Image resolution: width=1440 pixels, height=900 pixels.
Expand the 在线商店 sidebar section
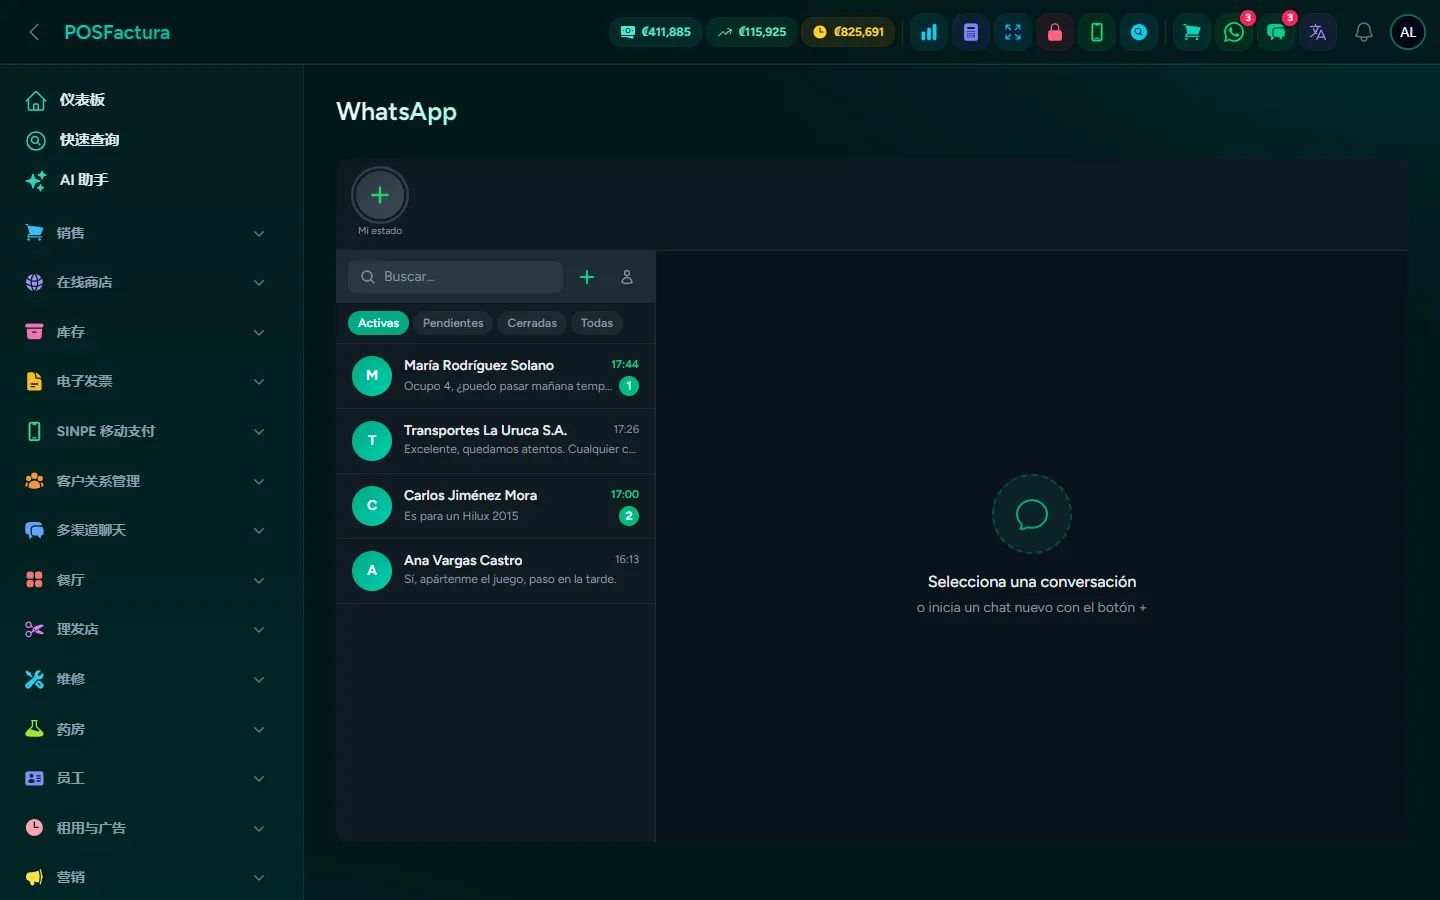click(x=146, y=283)
